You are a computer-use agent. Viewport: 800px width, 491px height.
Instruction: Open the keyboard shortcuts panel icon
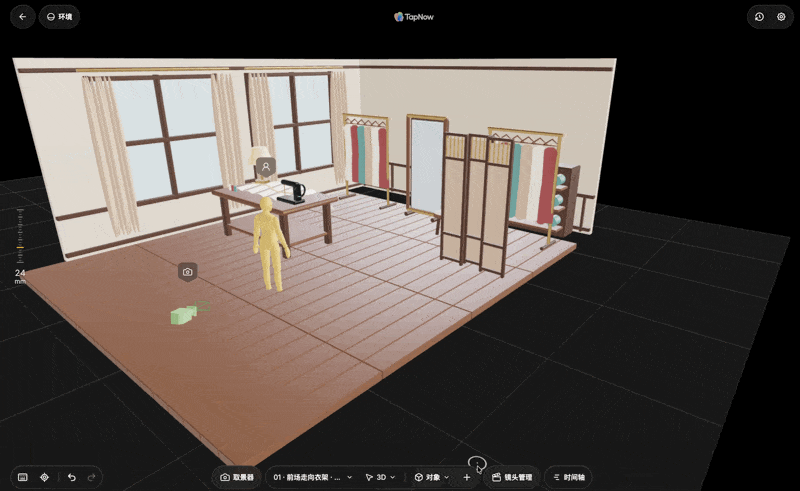pyautogui.click(x=22, y=477)
